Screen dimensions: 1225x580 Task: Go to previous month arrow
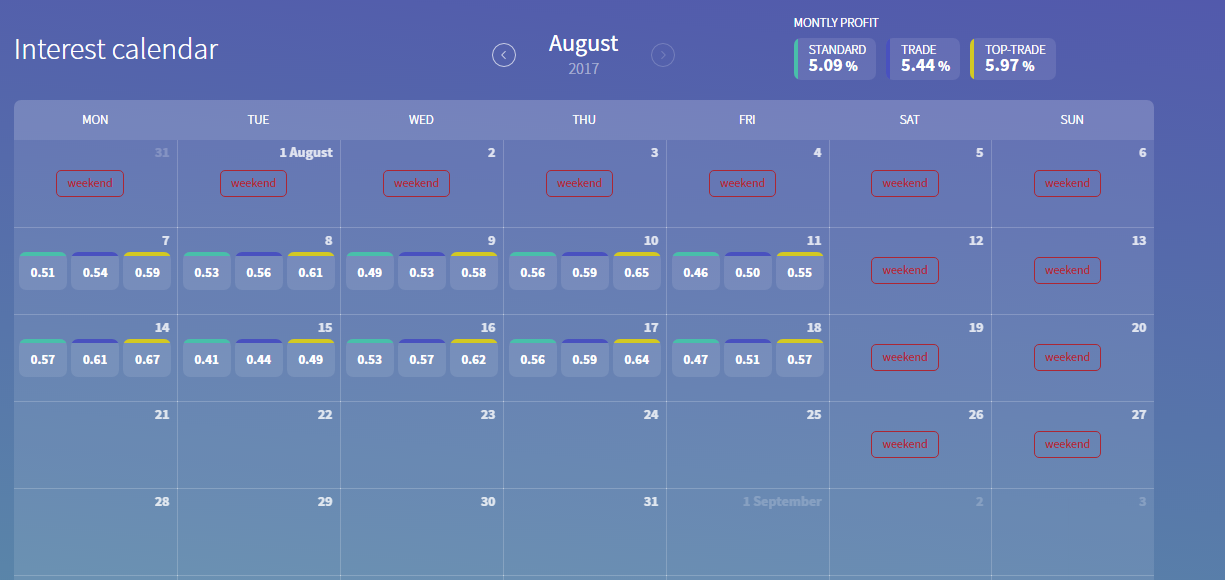point(504,55)
